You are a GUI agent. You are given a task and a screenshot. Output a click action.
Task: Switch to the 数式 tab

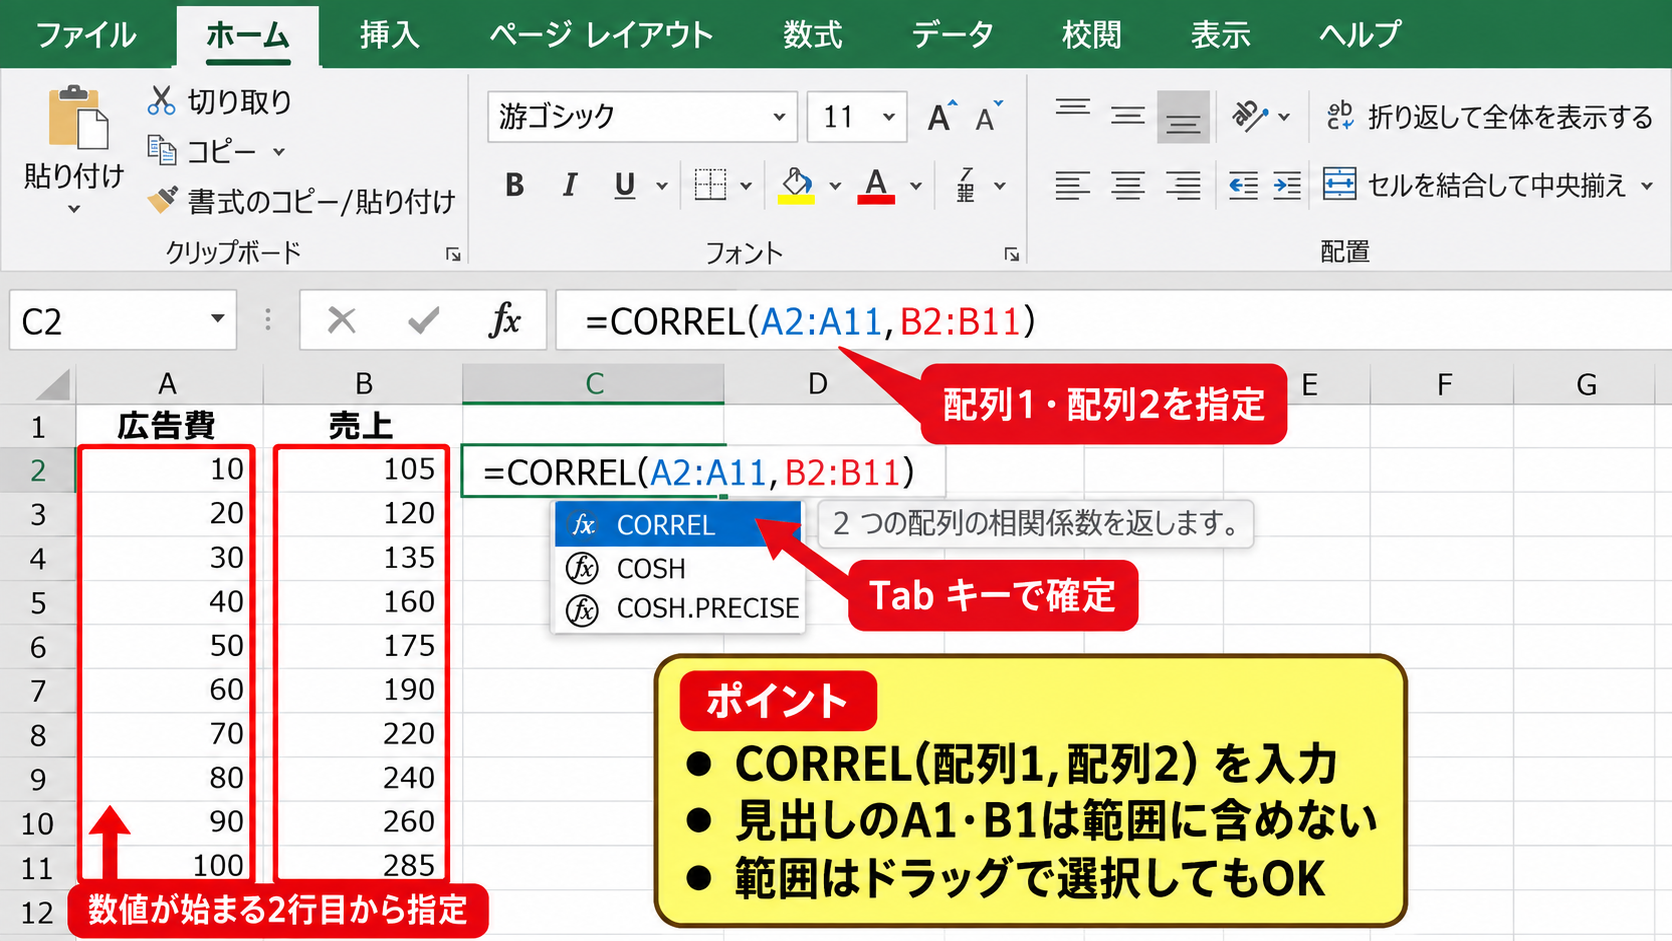(812, 35)
